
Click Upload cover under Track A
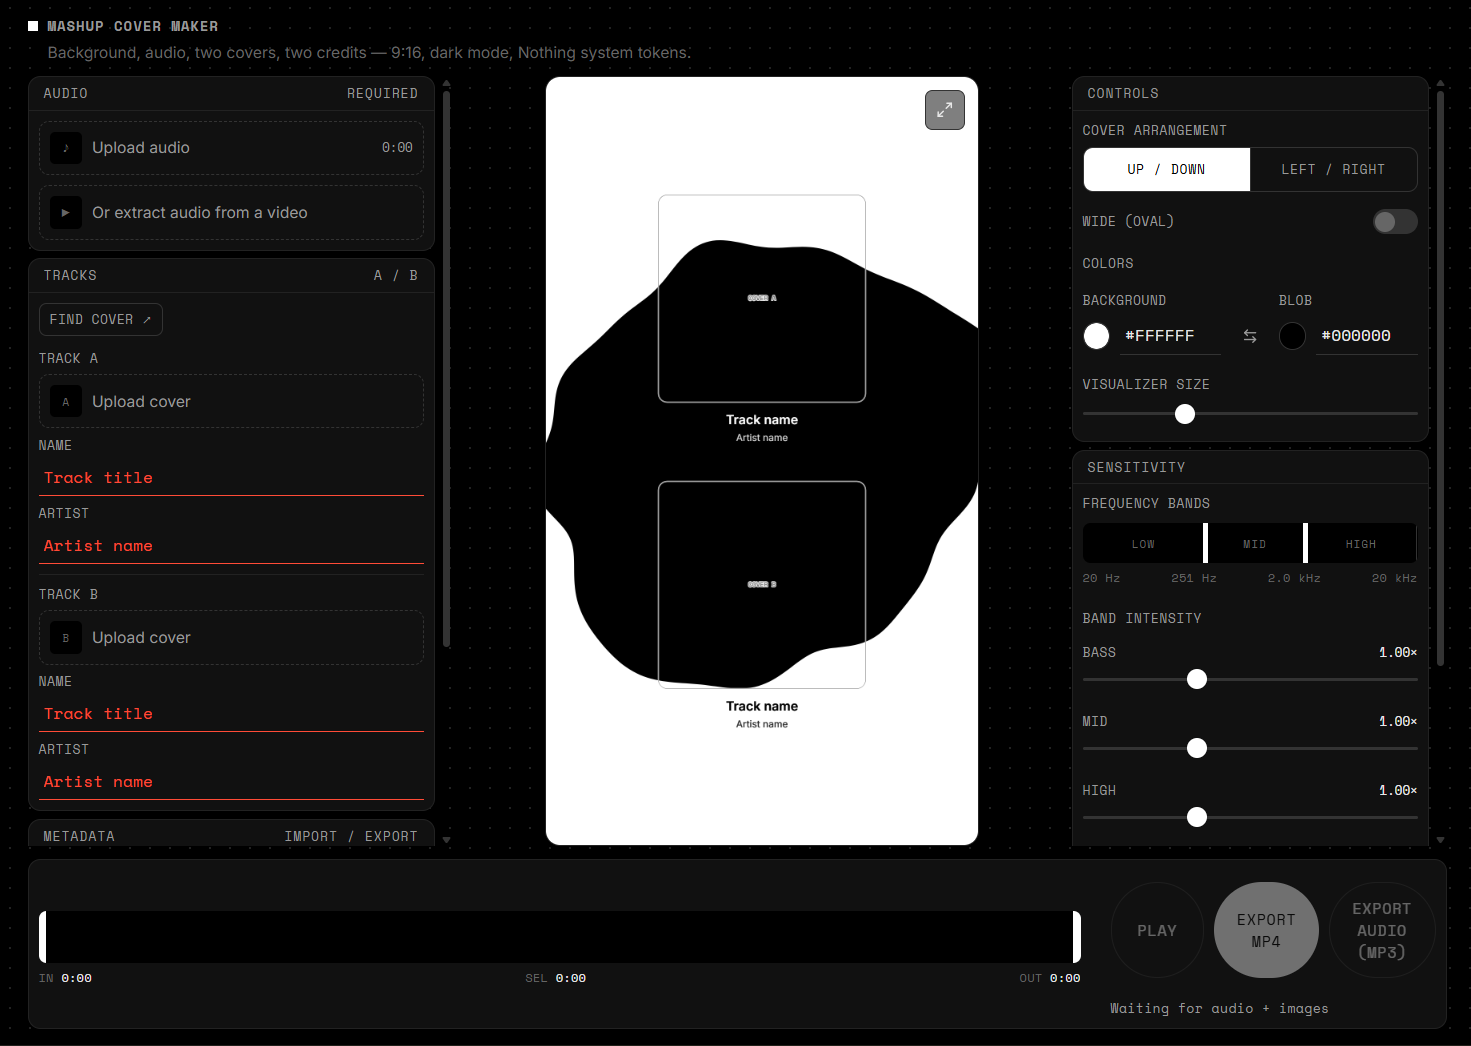point(231,402)
